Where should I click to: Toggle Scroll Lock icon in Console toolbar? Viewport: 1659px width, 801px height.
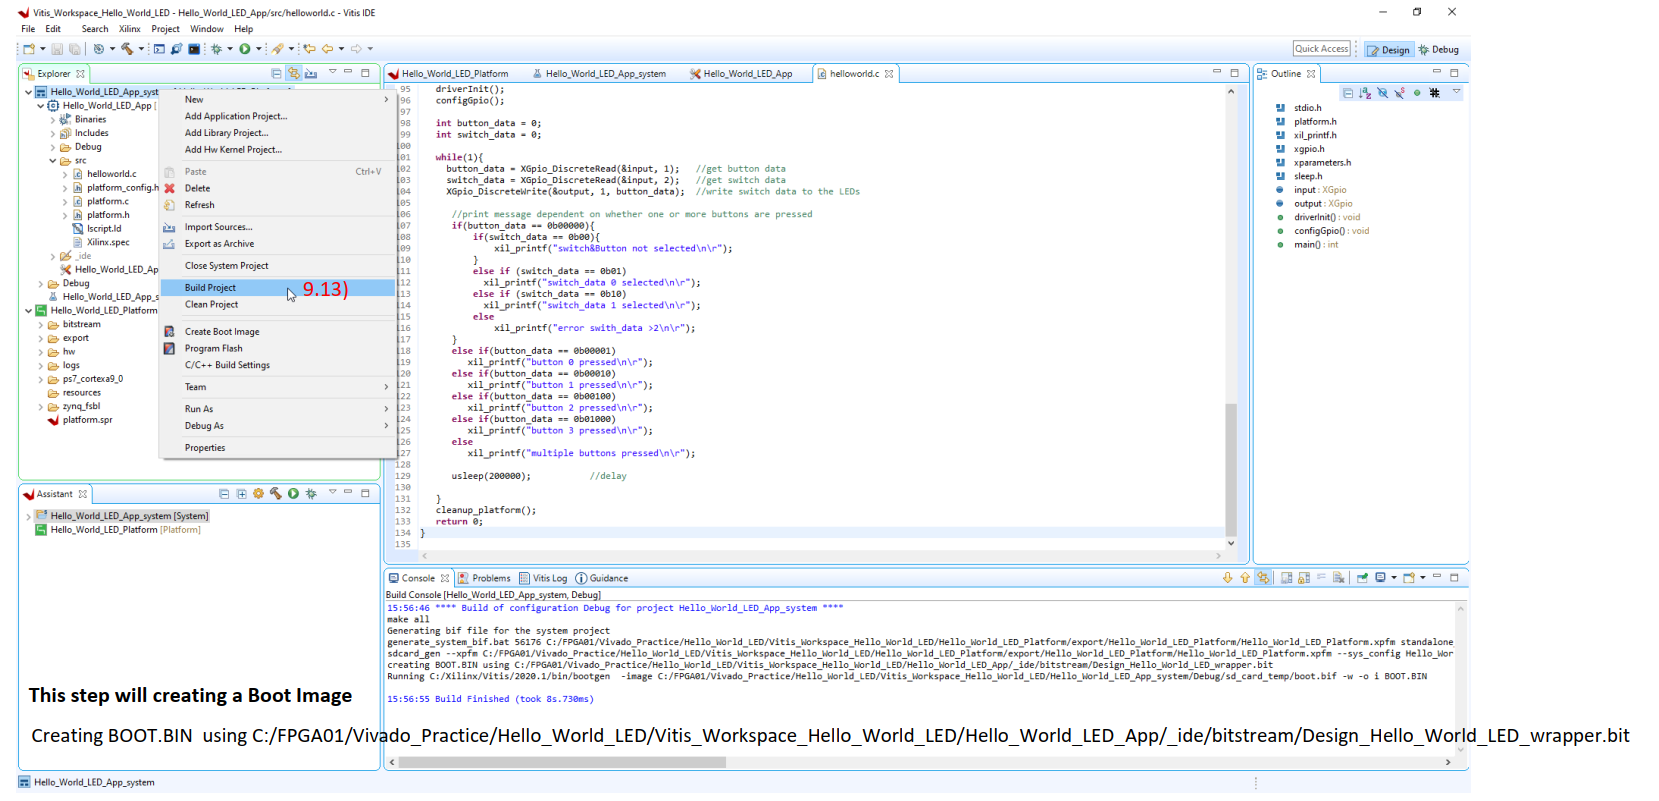click(x=1304, y=578)
